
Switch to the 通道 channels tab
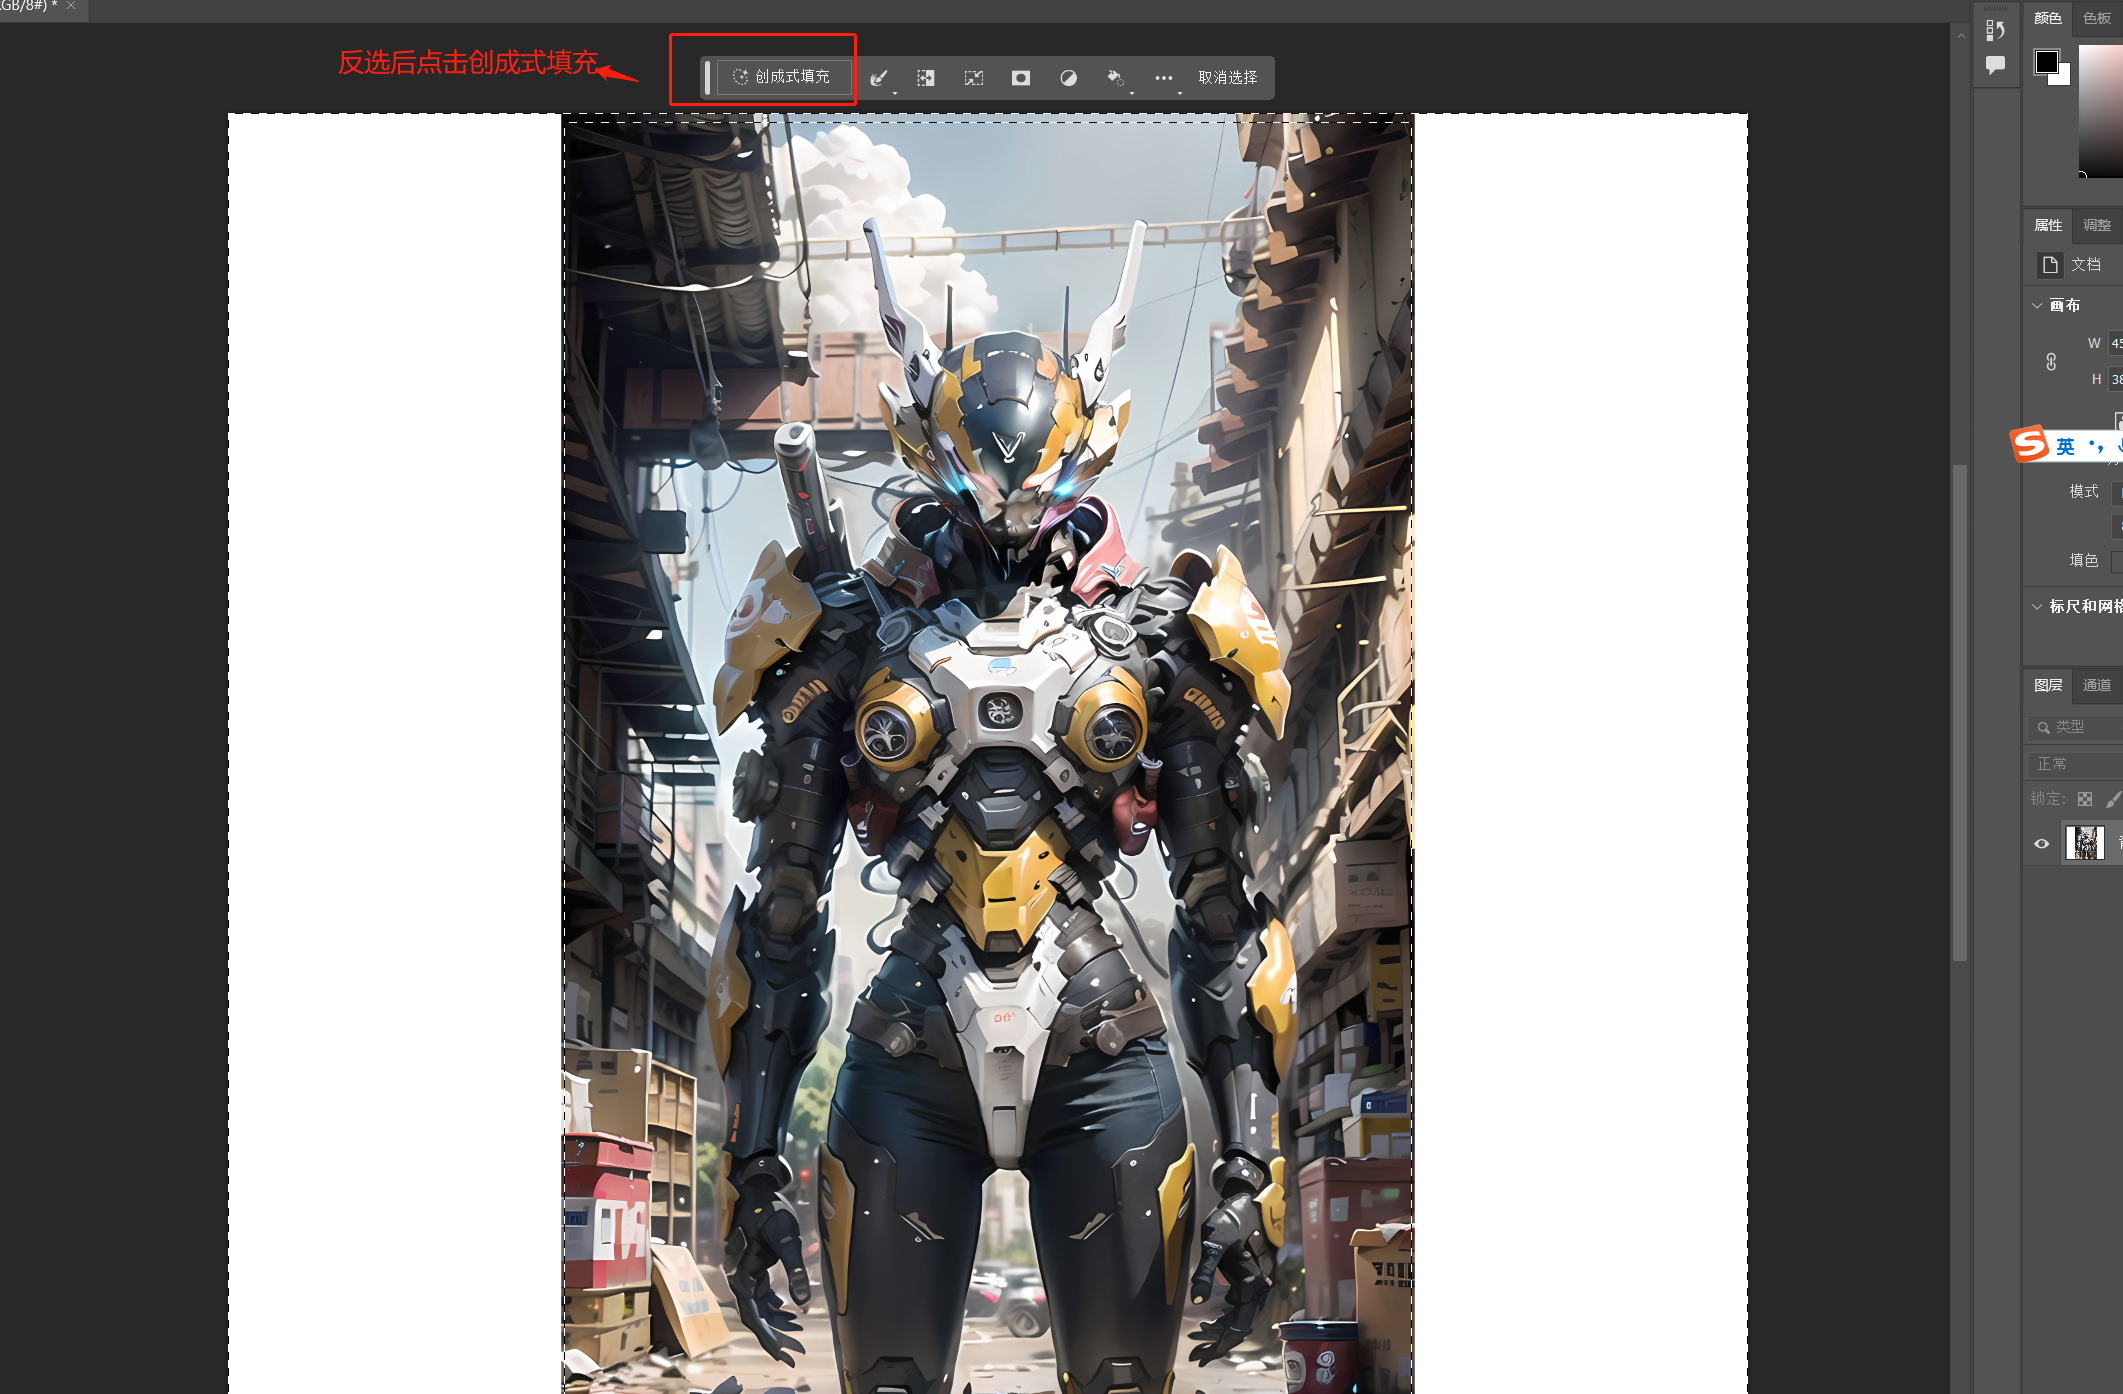[2097, 685]
